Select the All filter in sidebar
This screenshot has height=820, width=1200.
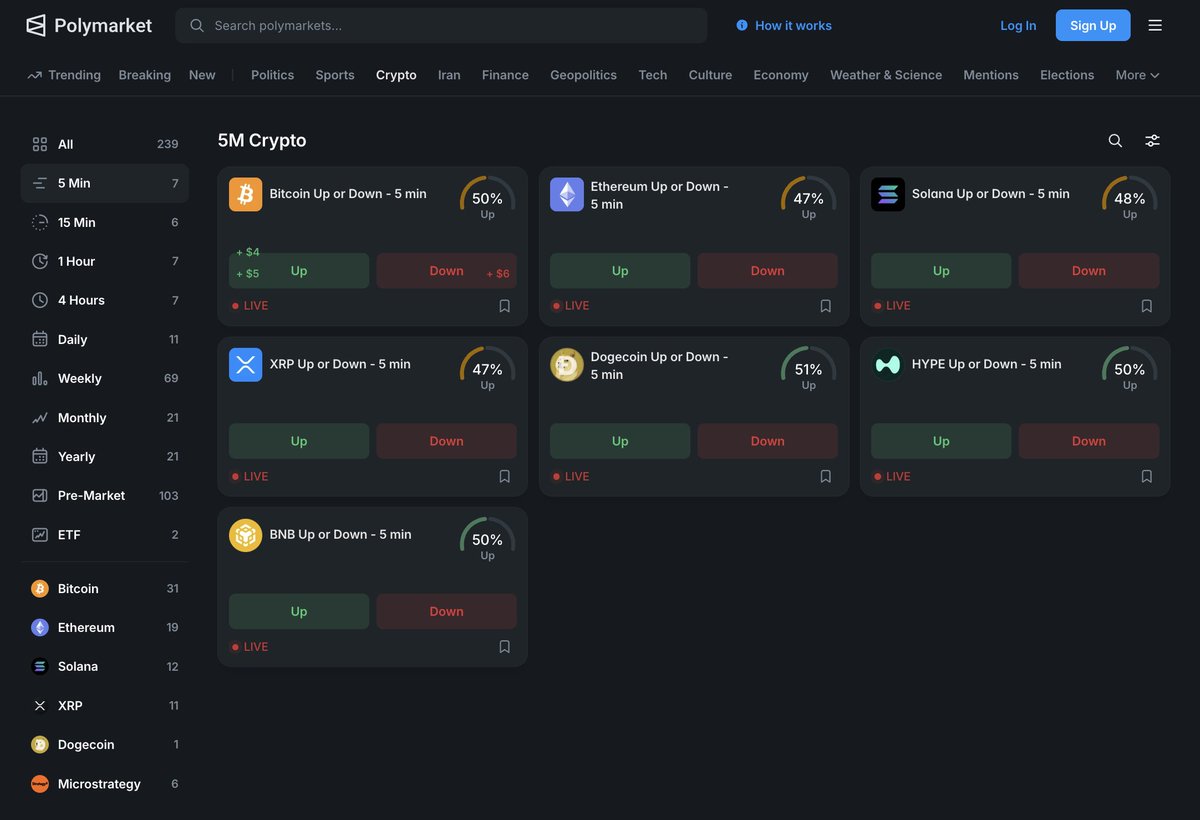click(x=105, y=144)
